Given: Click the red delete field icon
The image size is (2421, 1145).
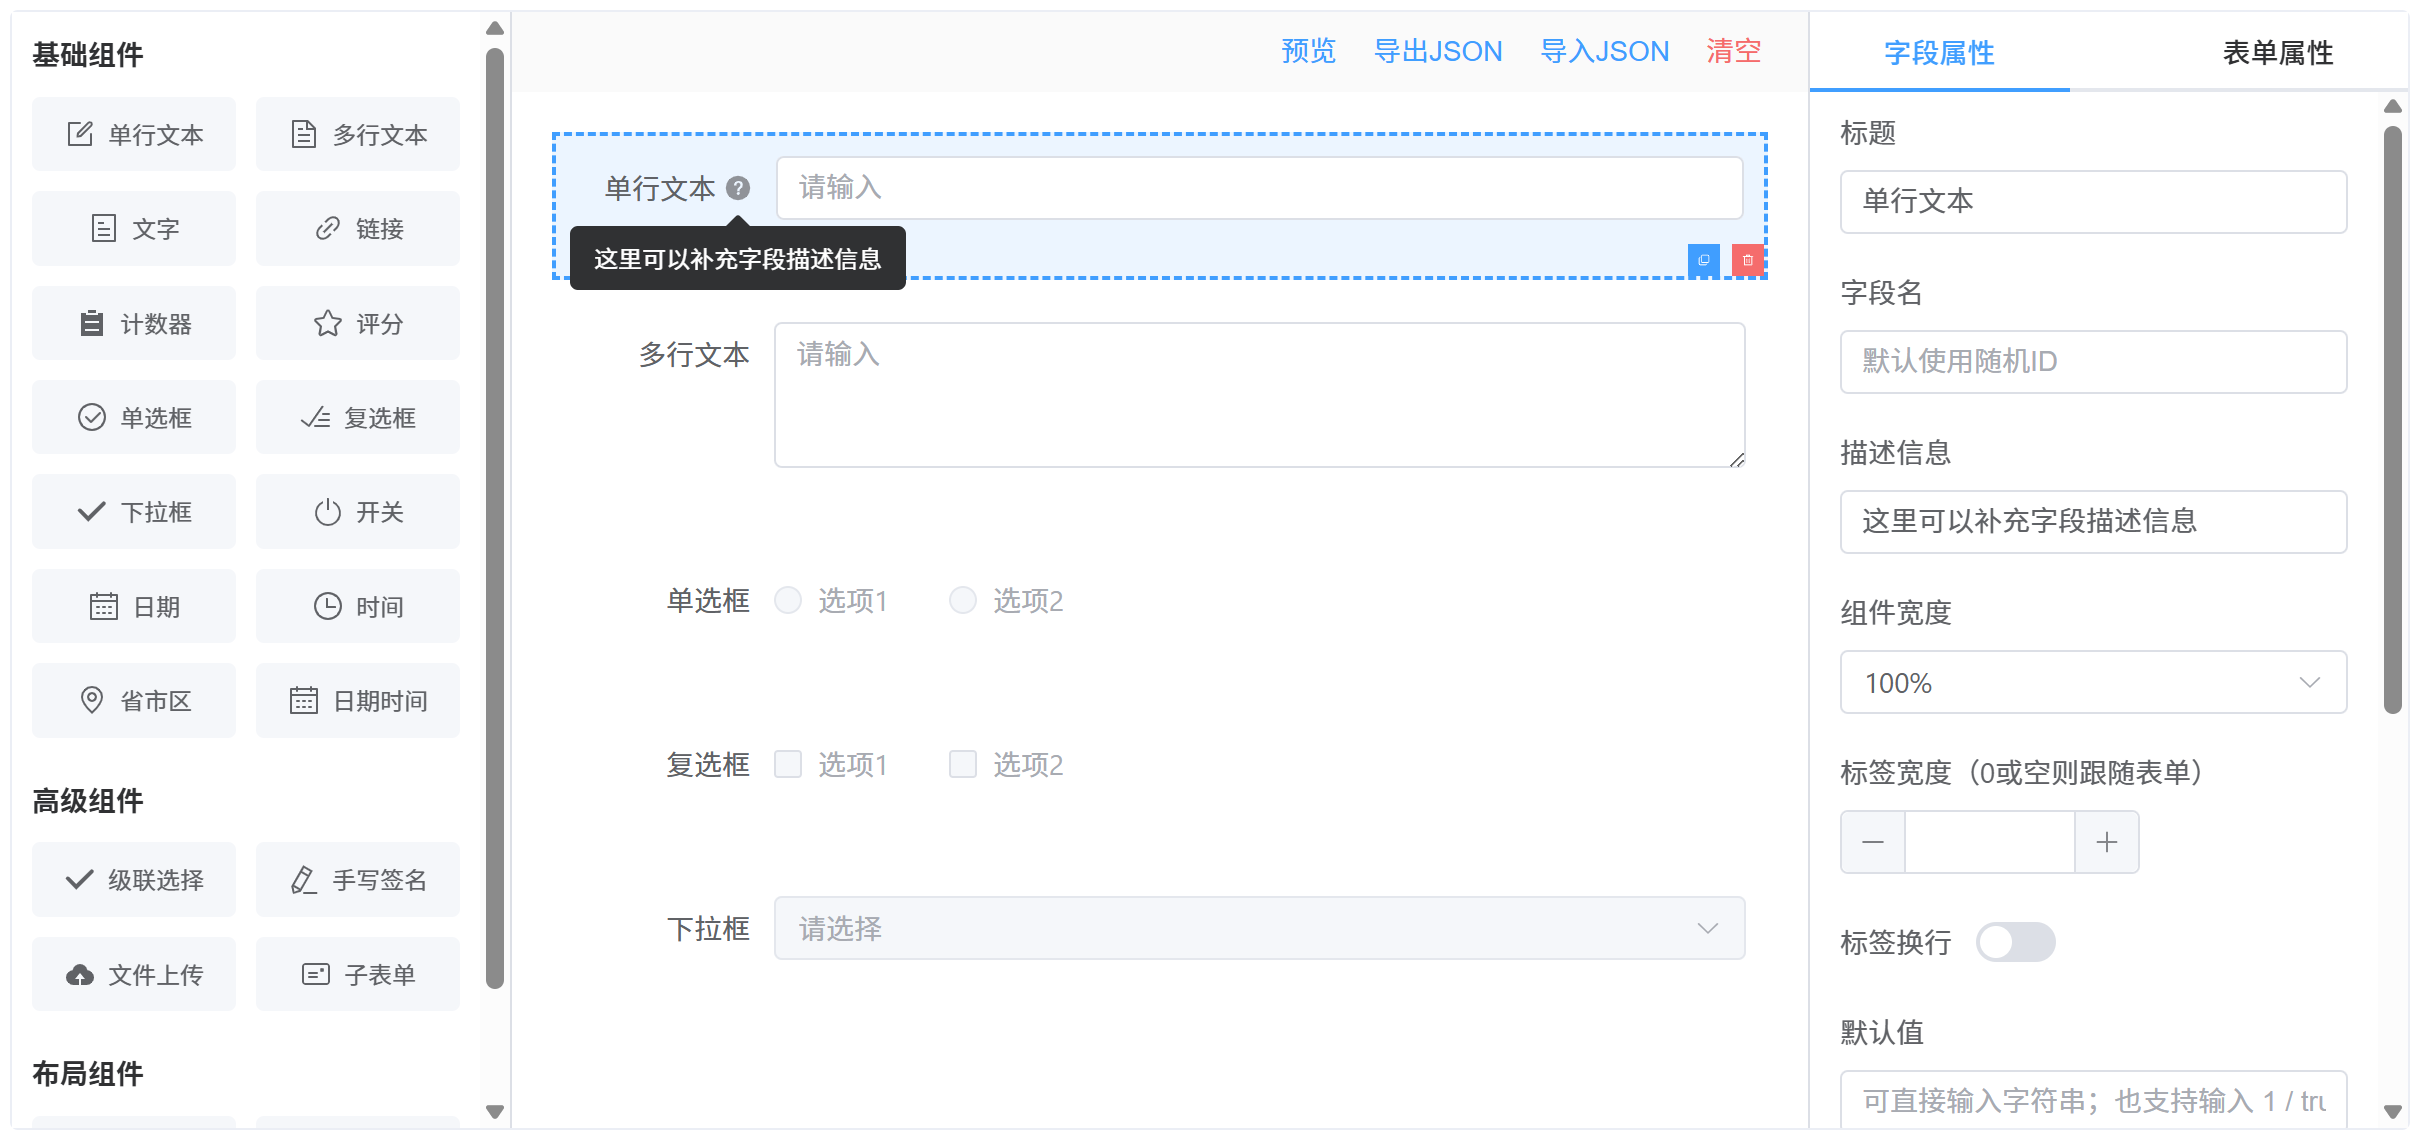Looking at the screenshot, I should click(x=1747, y=260).
